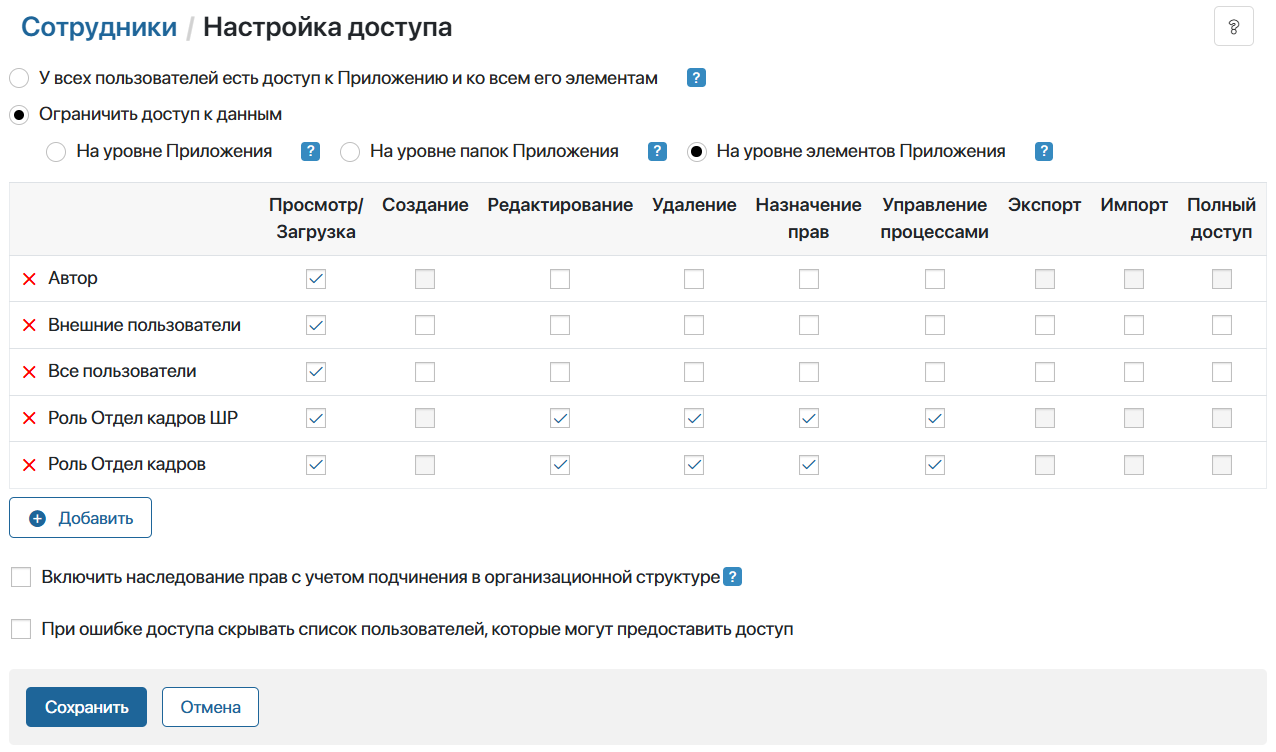The image size is (1276, 752).
Task: Check Экспорт for Внешние пользователи
Action: [x=1045, y=325]
